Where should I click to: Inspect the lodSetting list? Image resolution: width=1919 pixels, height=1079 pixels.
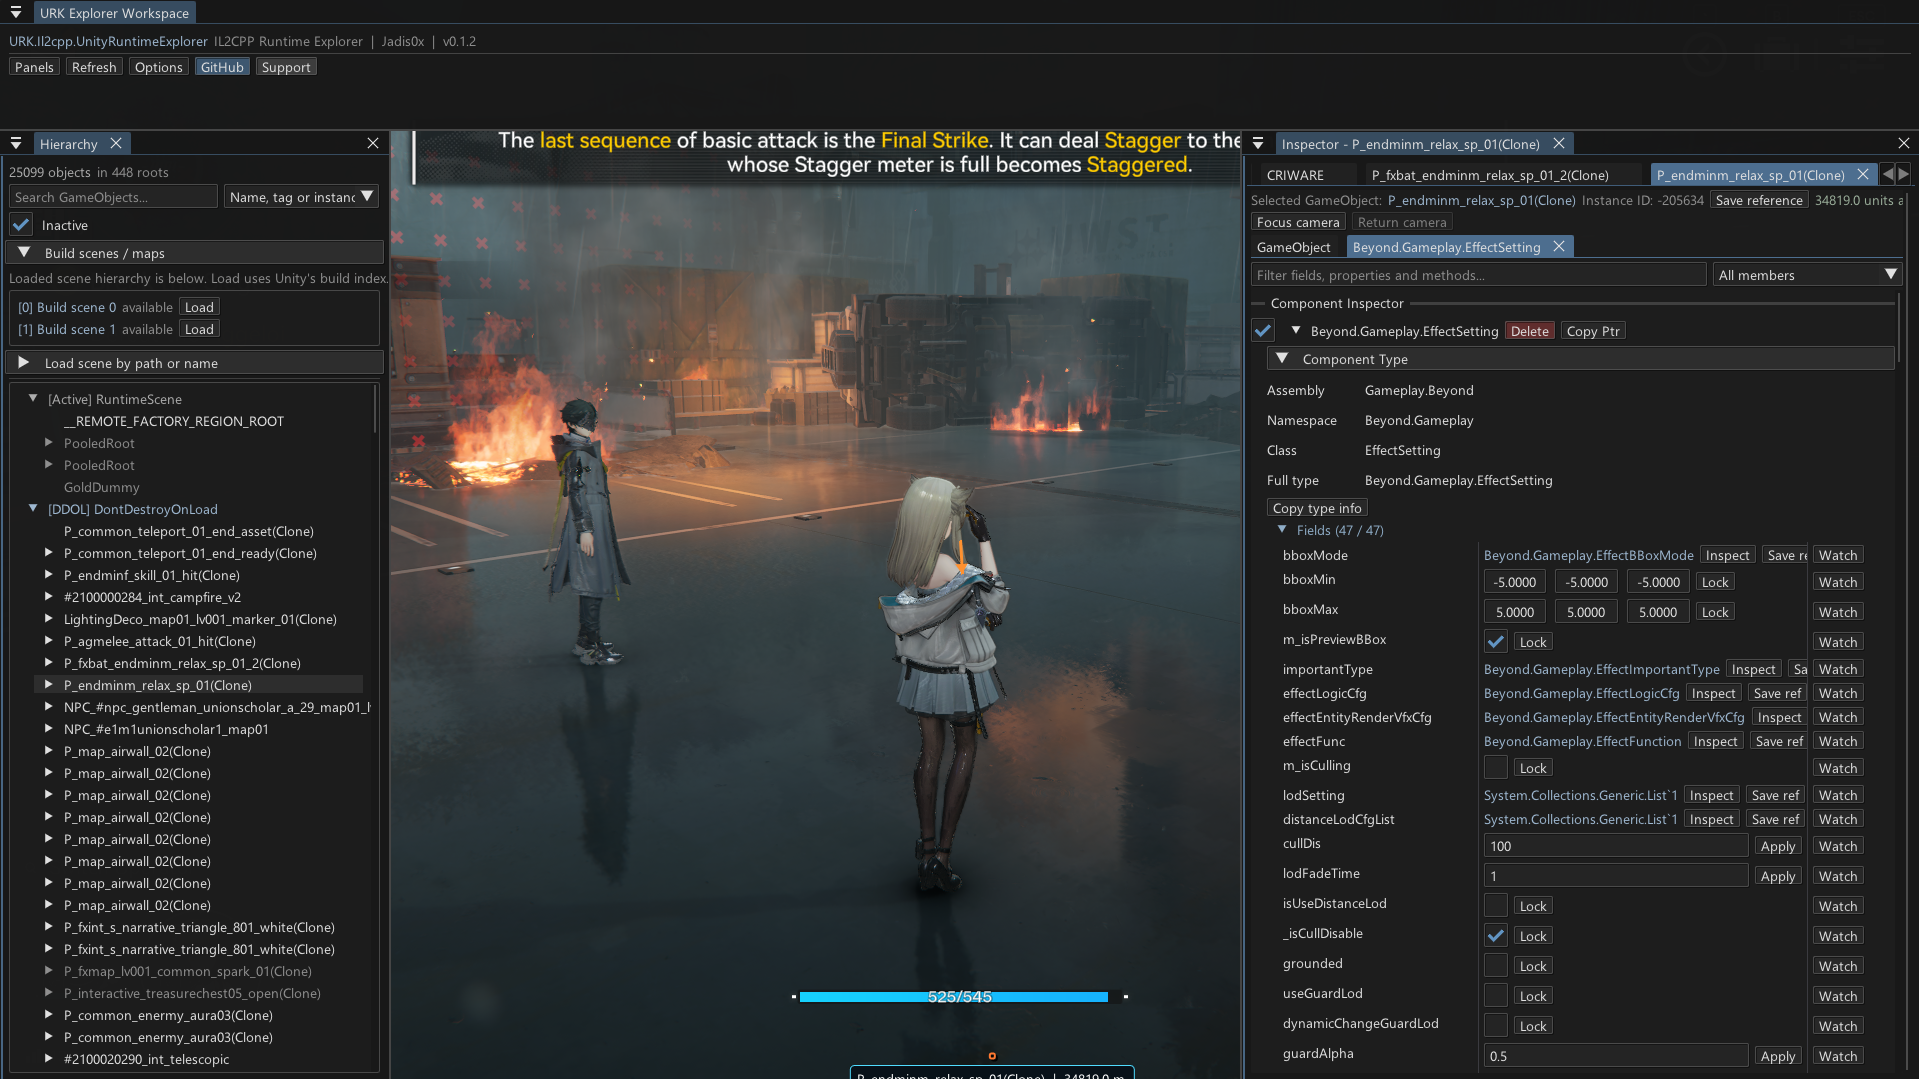[x=1711, y=795]
